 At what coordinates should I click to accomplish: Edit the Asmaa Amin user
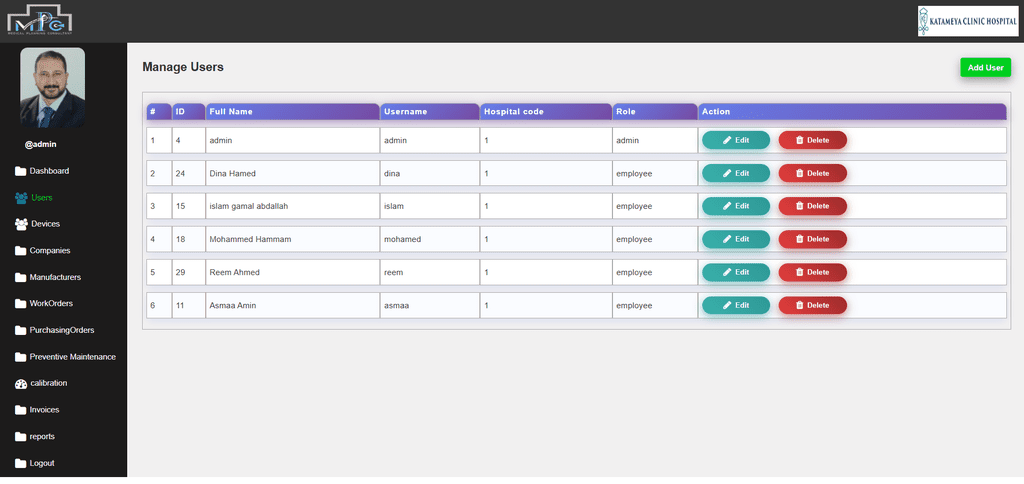coord(736,305)
